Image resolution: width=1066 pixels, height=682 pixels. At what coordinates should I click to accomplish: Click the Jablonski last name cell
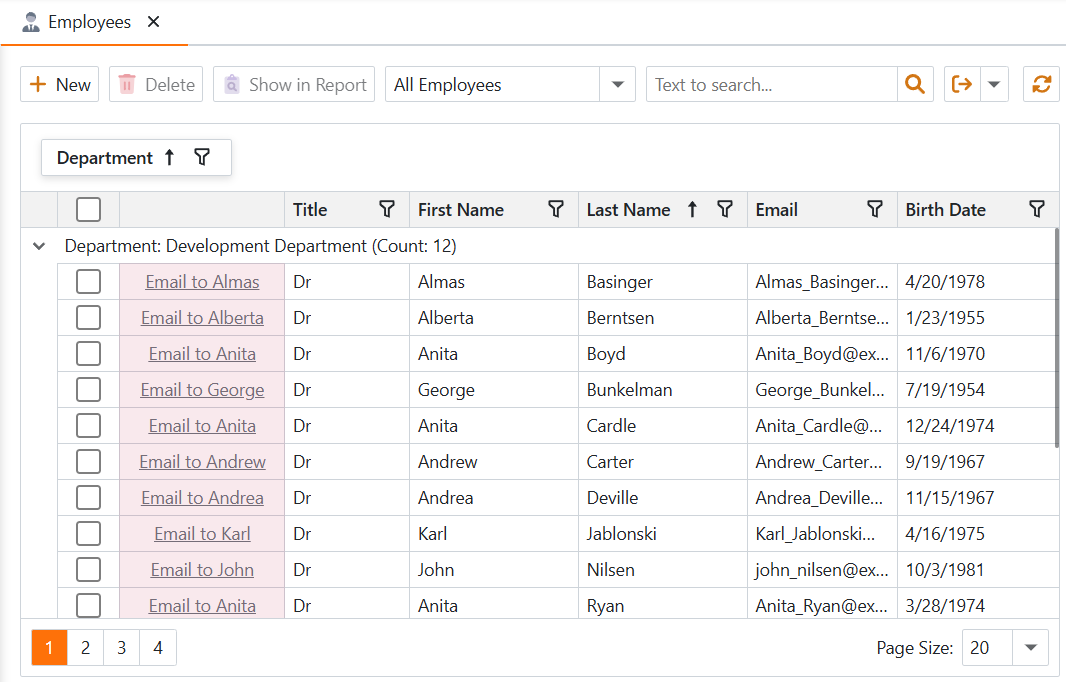click(x=662, y=534)
